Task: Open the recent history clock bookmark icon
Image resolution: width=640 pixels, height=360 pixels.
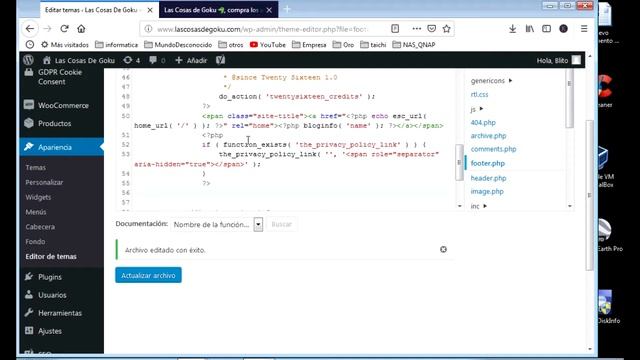Action: [x=30, y=44]
